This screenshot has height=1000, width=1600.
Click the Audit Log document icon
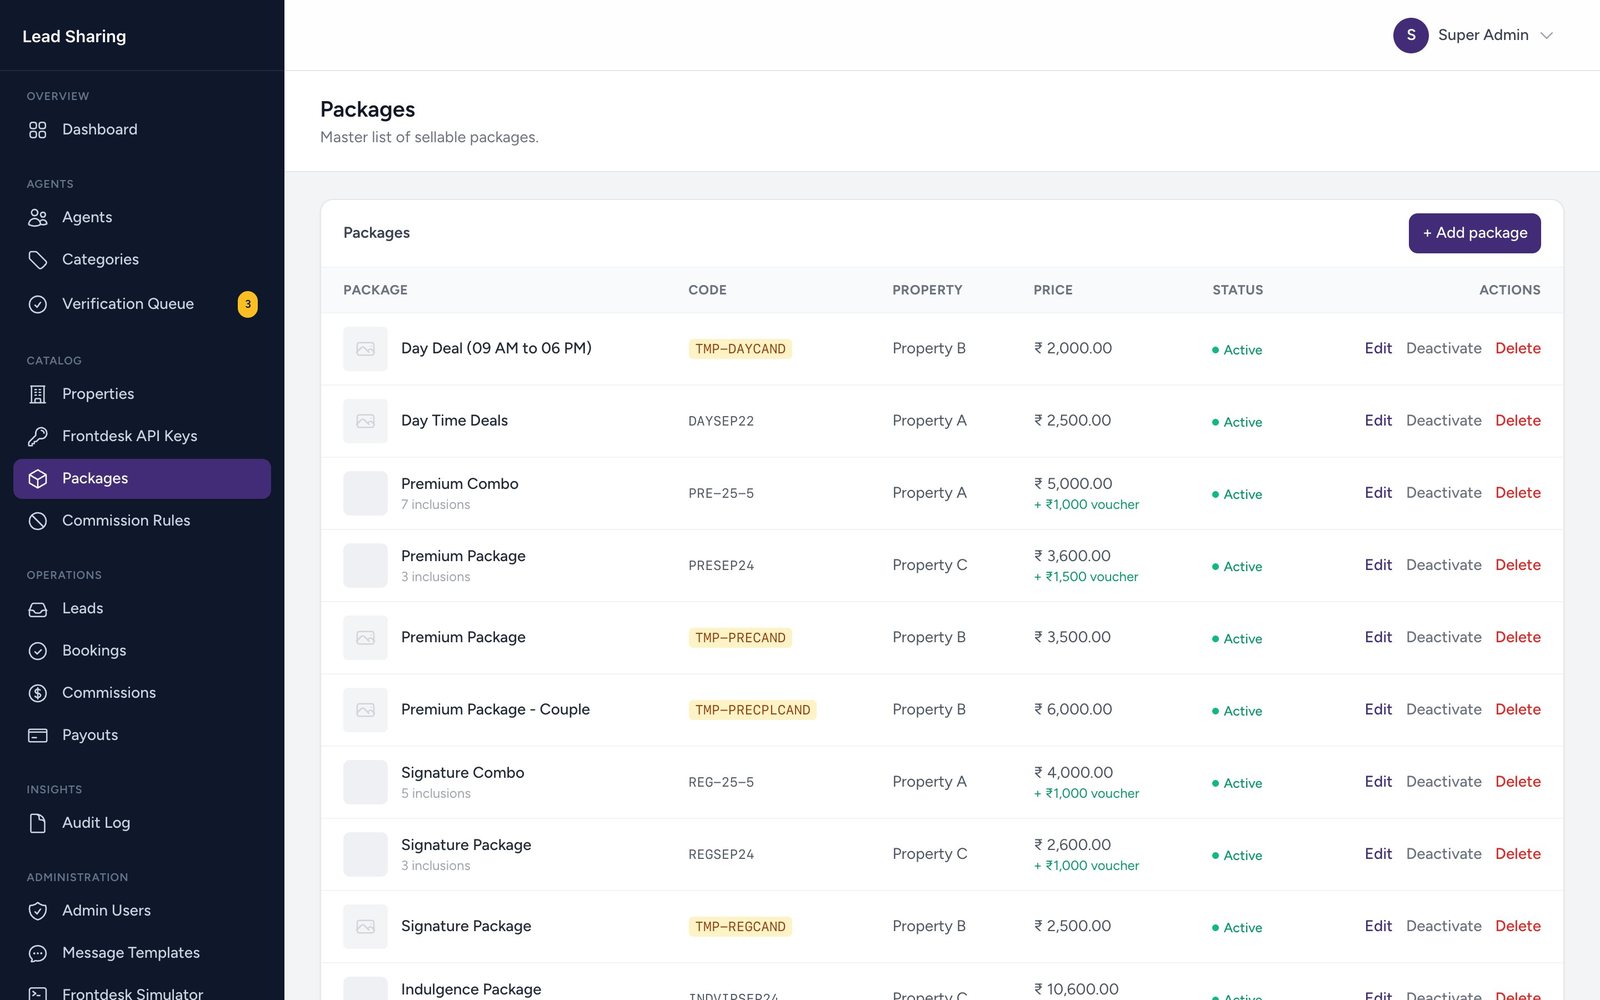pos(38,823)
